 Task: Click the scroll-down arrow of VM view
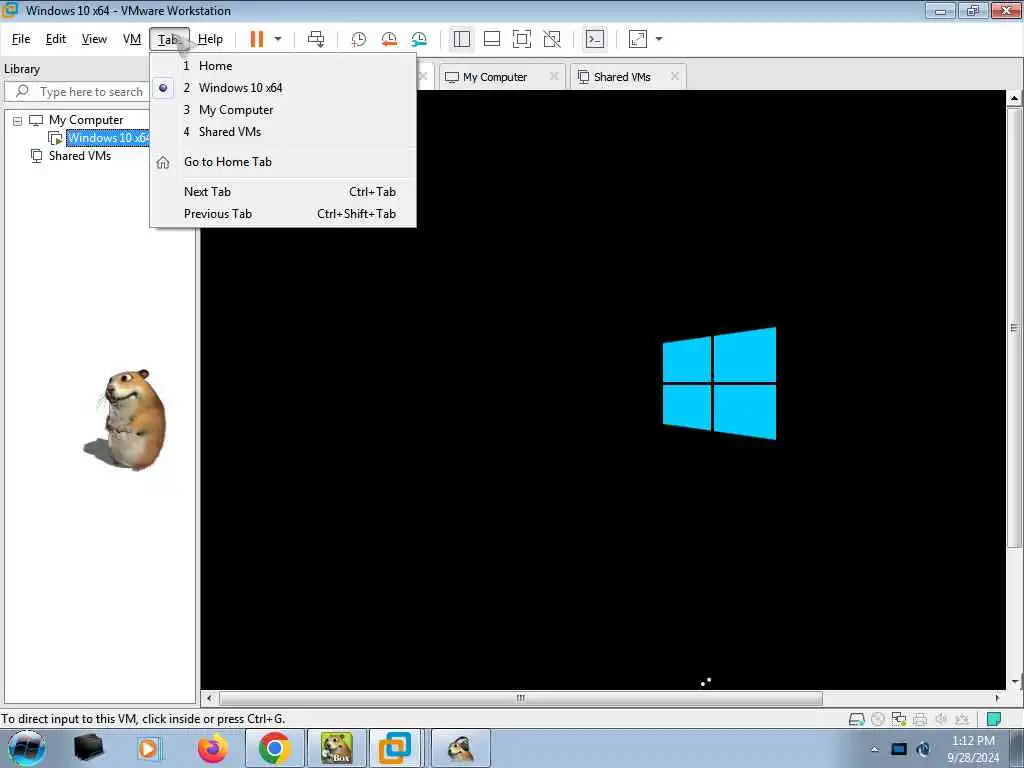click(x=1014, y=682)
